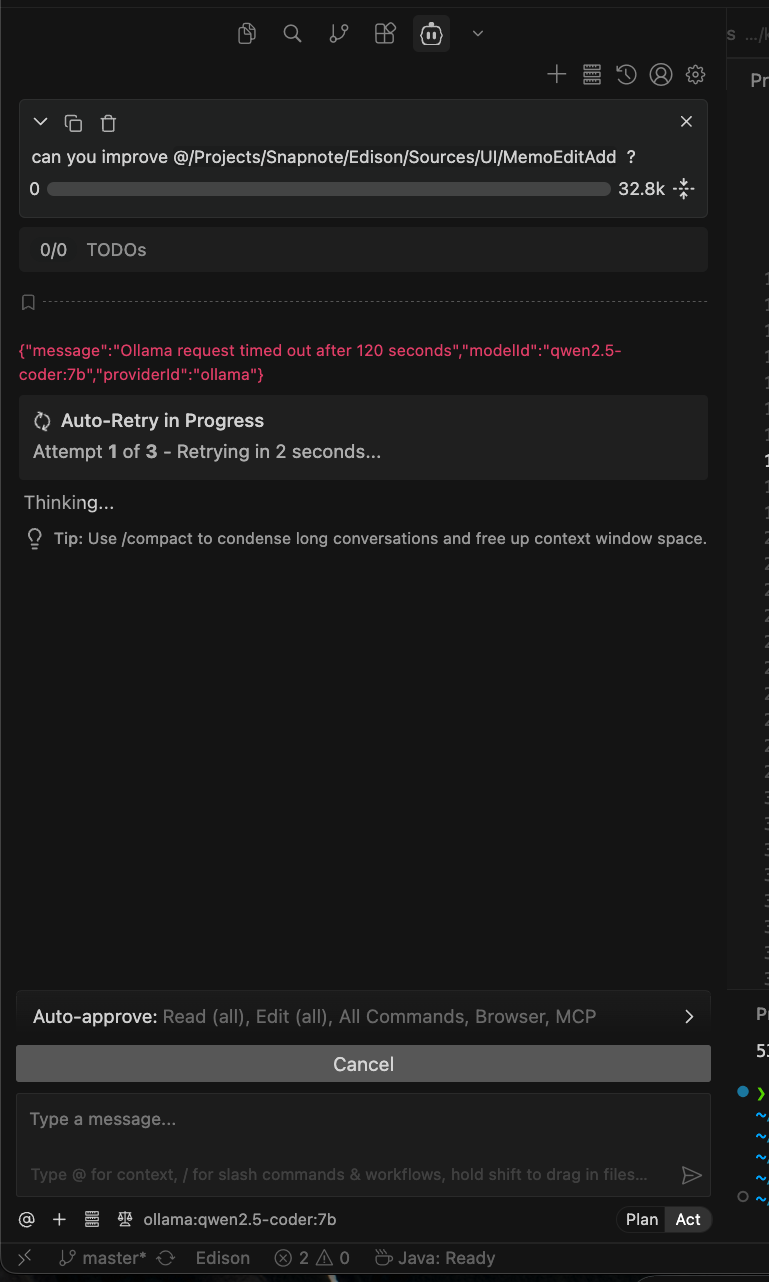The width and height of the screenshot is (769, 1282).
Task: Click the checkpoint bookmark icon
Action: point(28,301)
